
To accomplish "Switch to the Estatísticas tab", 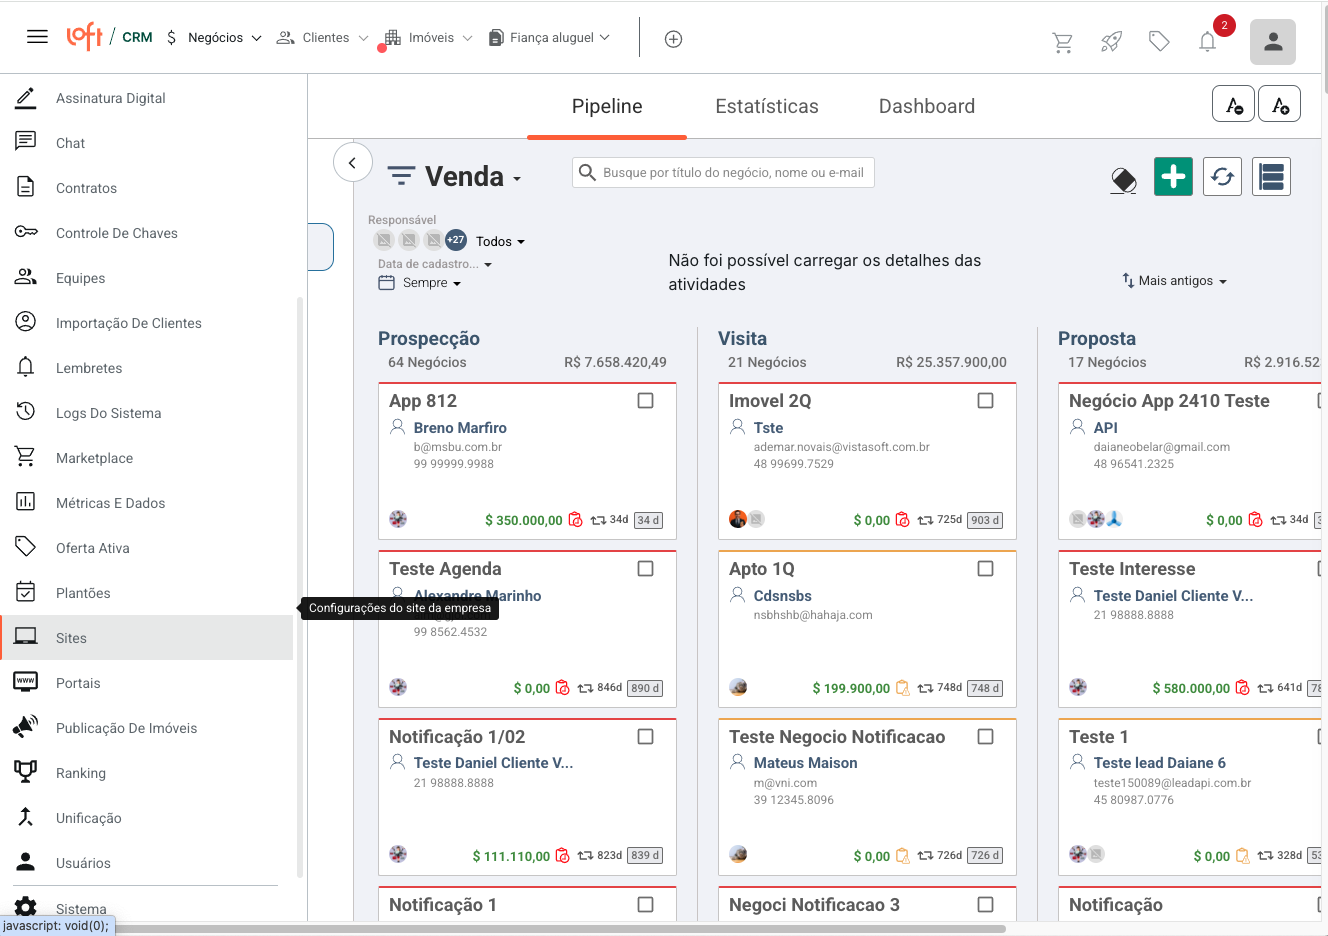I will (766, 106).
